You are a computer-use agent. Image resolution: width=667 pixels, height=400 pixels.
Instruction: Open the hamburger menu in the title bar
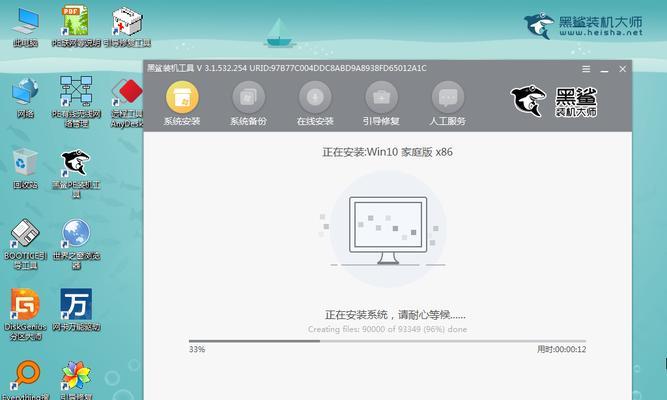[x=586, y=69]
